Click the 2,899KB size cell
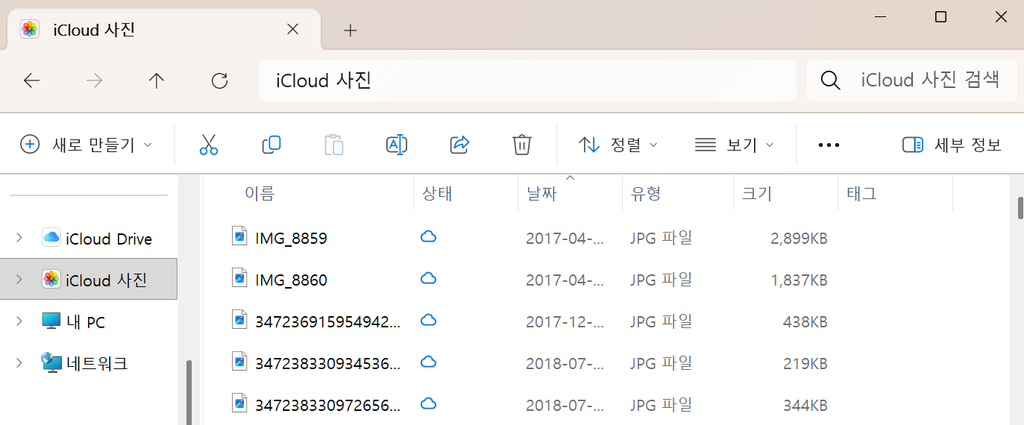Screen dimensions: 1024x425 point(799,238)
